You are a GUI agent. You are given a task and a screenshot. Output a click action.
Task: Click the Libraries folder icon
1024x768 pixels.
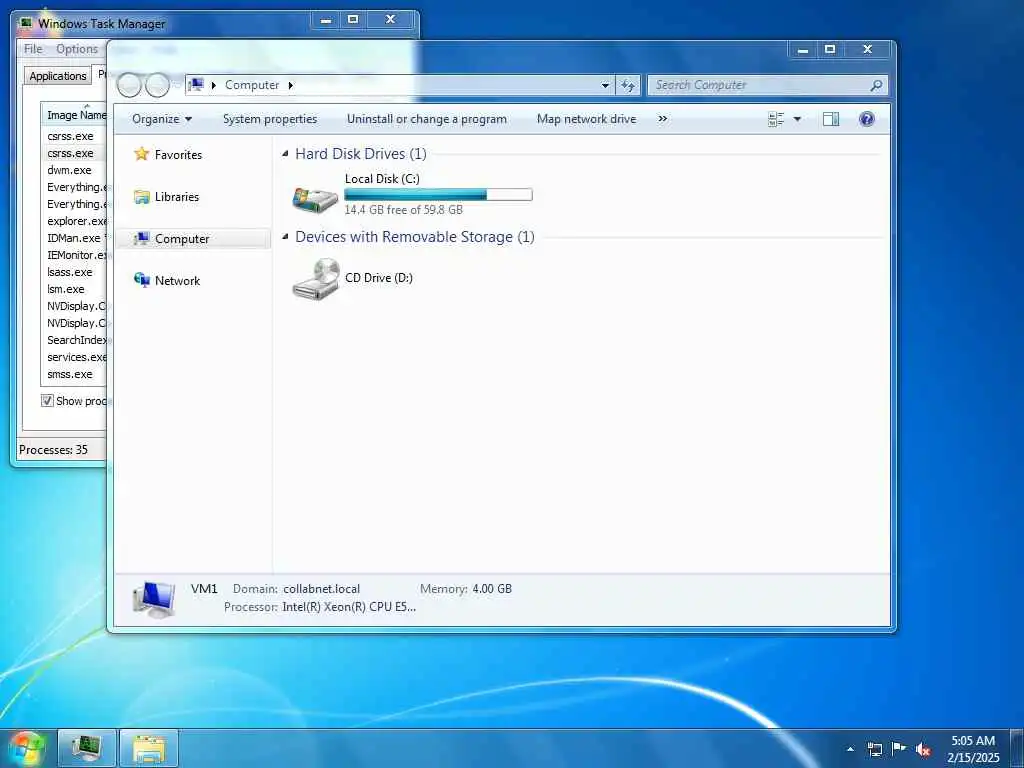coord(142,197)
